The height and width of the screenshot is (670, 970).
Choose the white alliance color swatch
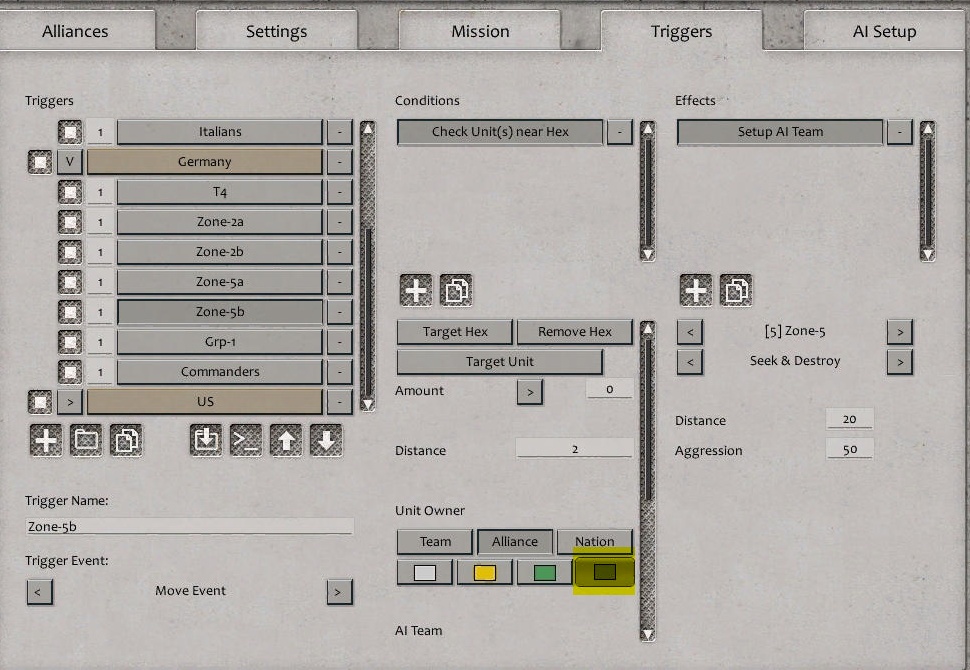point(425,572)
